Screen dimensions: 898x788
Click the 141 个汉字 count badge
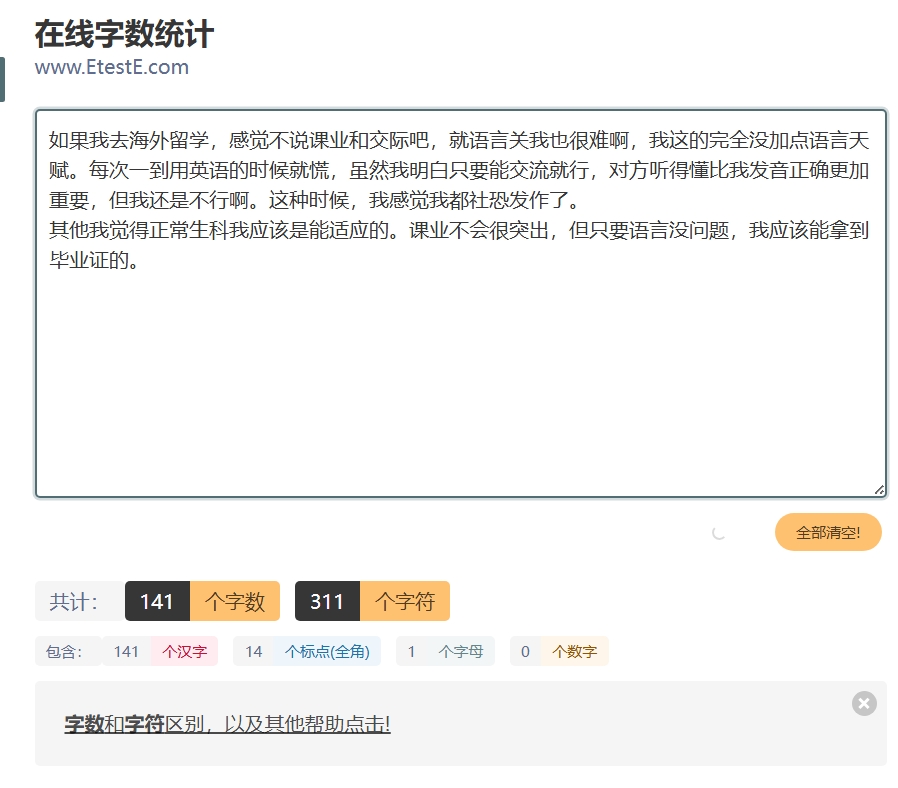click(x=160, y=651)
